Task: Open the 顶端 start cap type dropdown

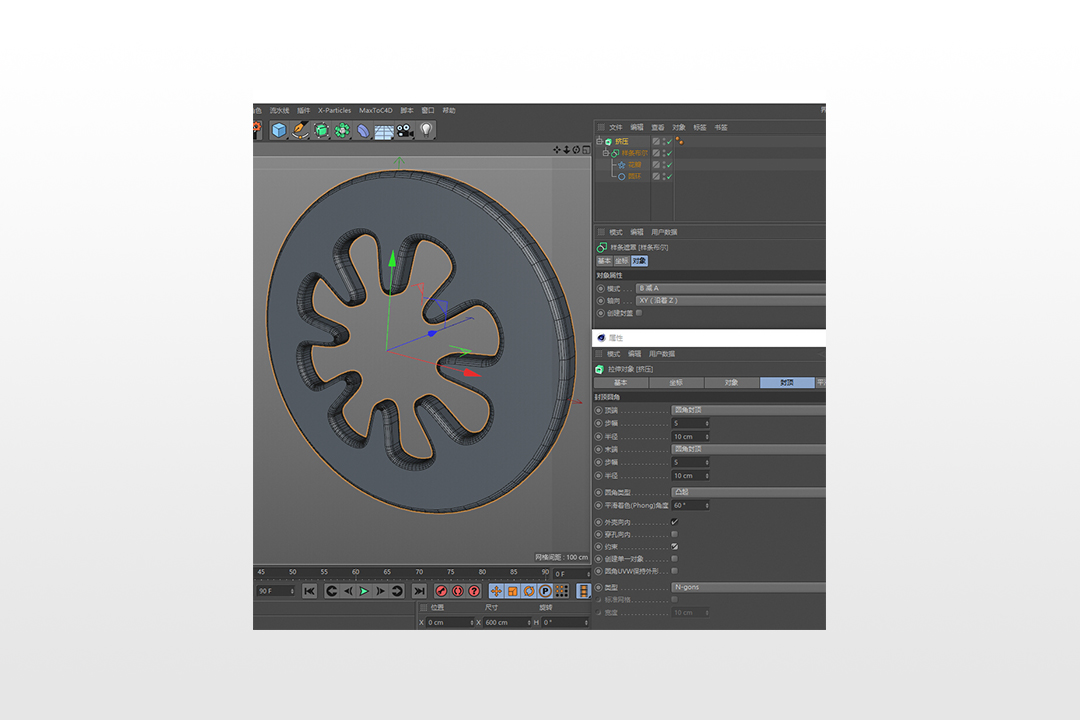Action: tap(748, 410)
